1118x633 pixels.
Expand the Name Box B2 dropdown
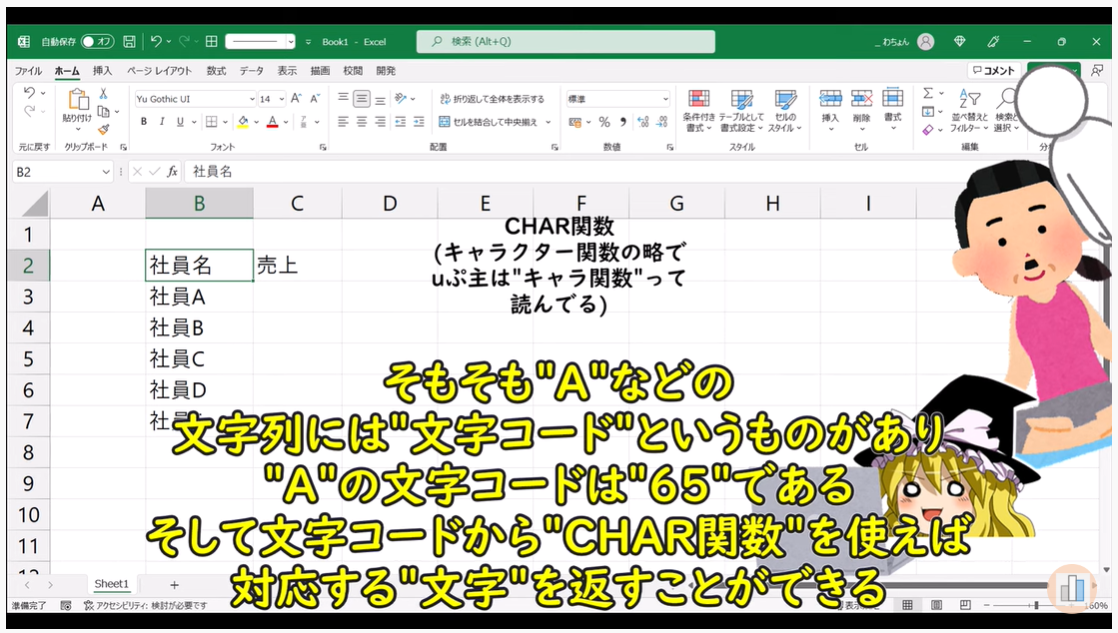point(106,172)
